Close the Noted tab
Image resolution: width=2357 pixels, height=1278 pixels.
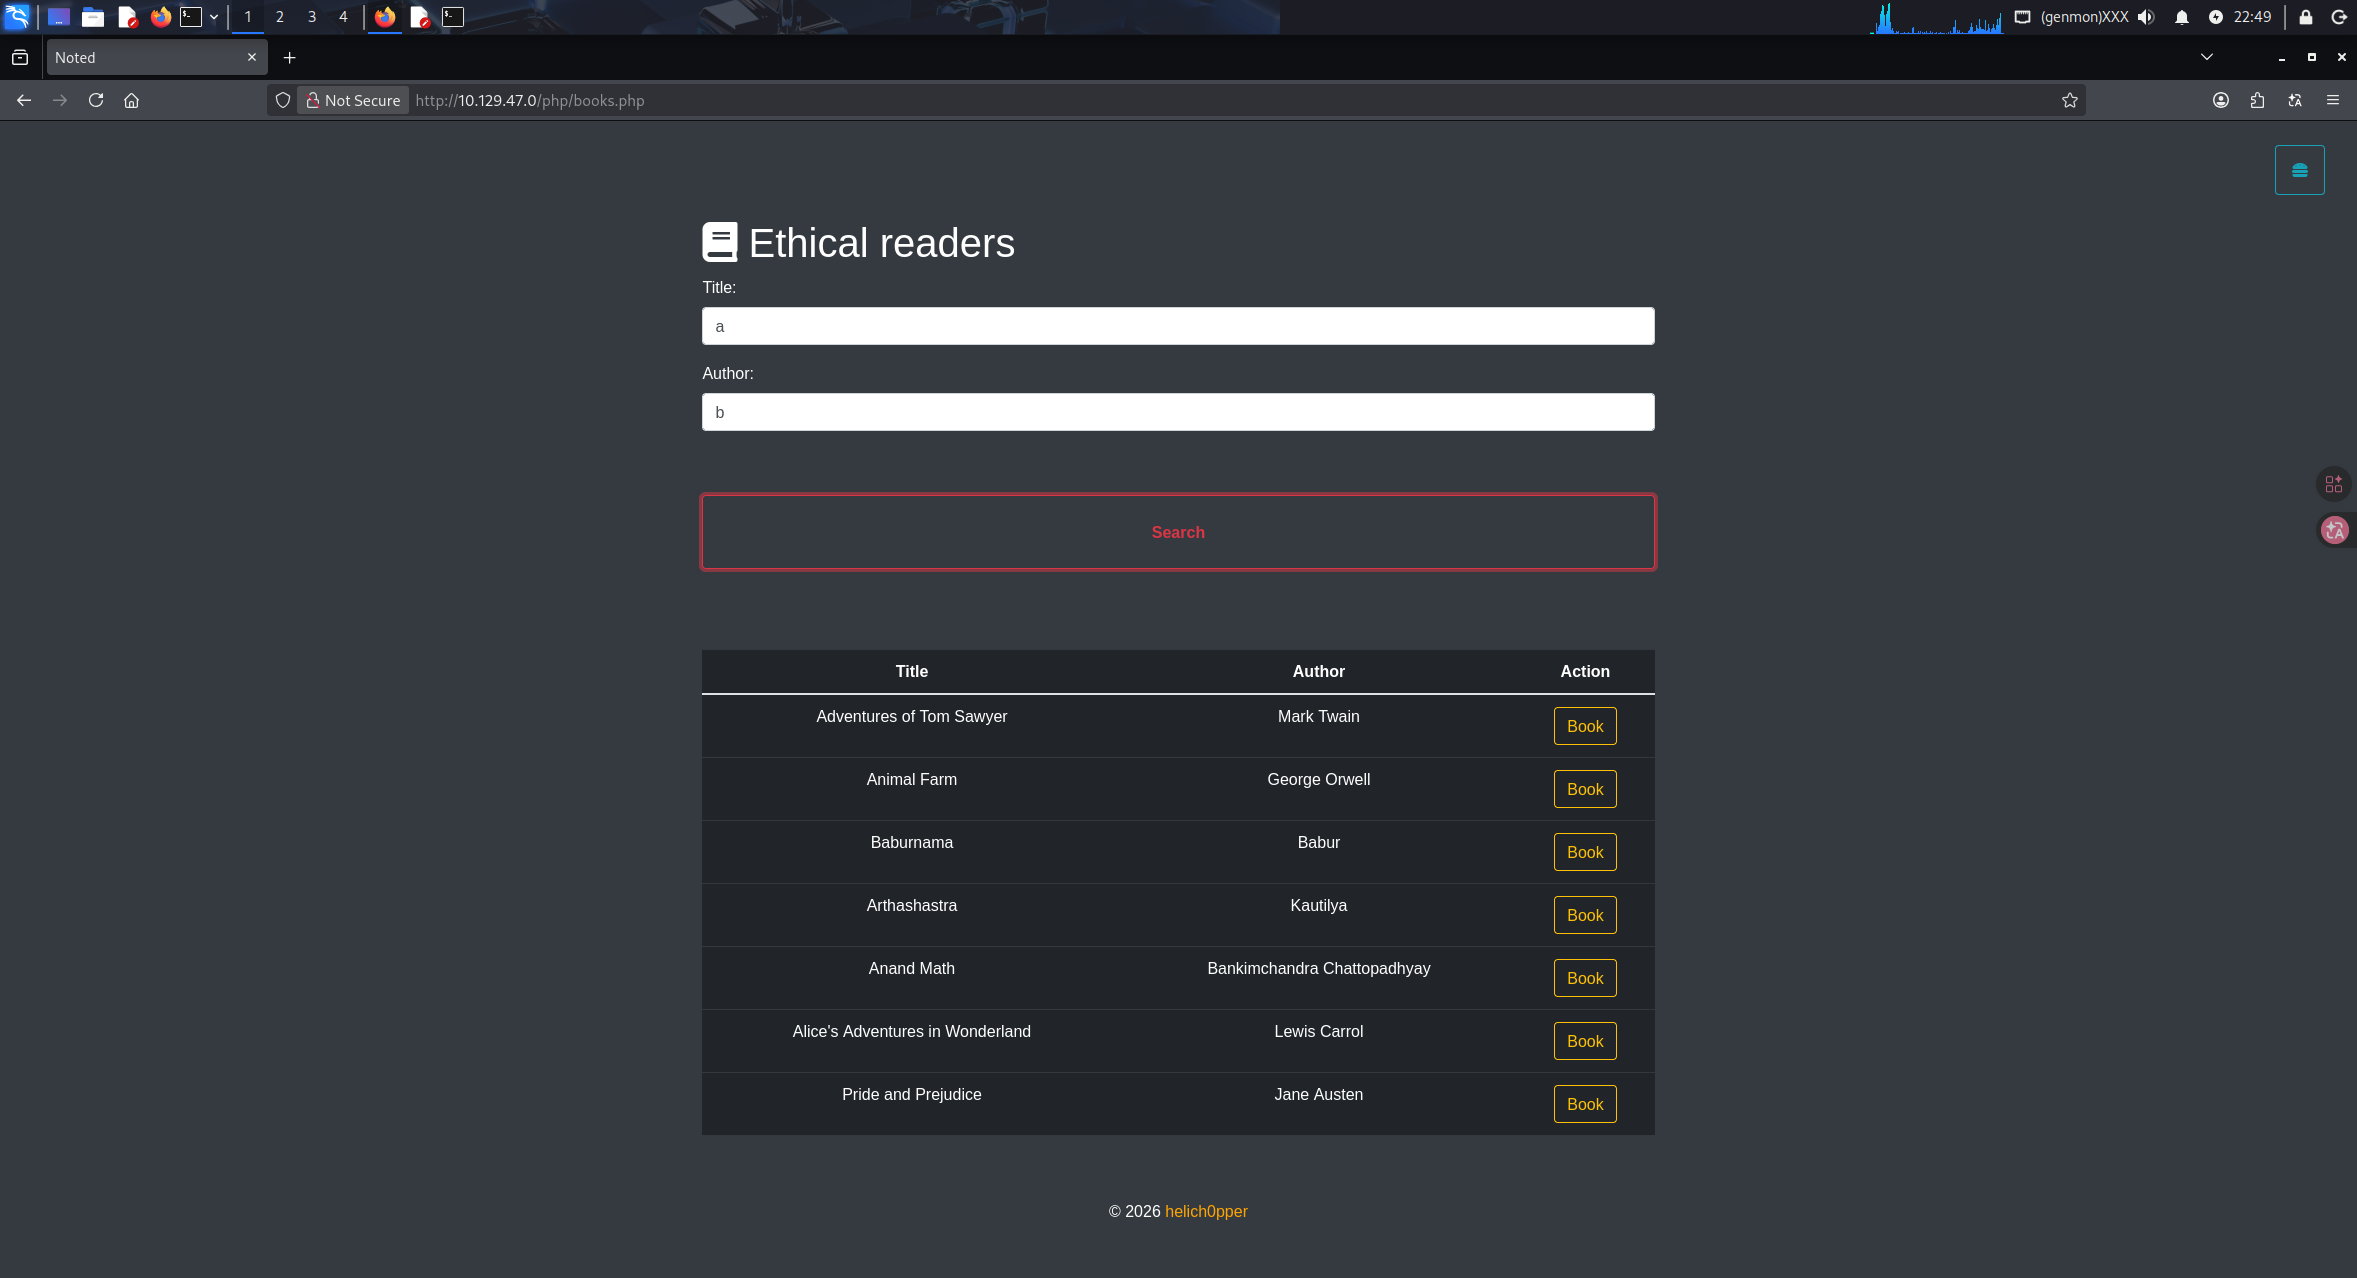point(252,57)
